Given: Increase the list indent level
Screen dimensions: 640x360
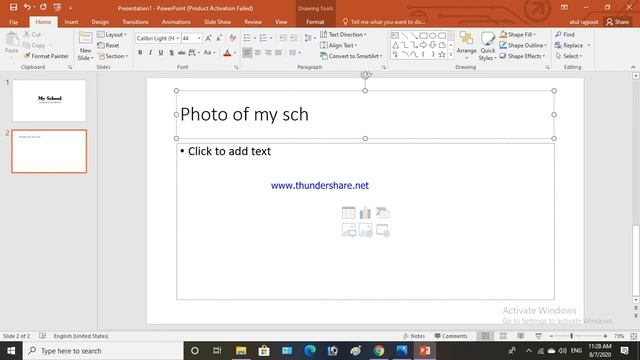Looking at the screenshot, I should point(293,38).
